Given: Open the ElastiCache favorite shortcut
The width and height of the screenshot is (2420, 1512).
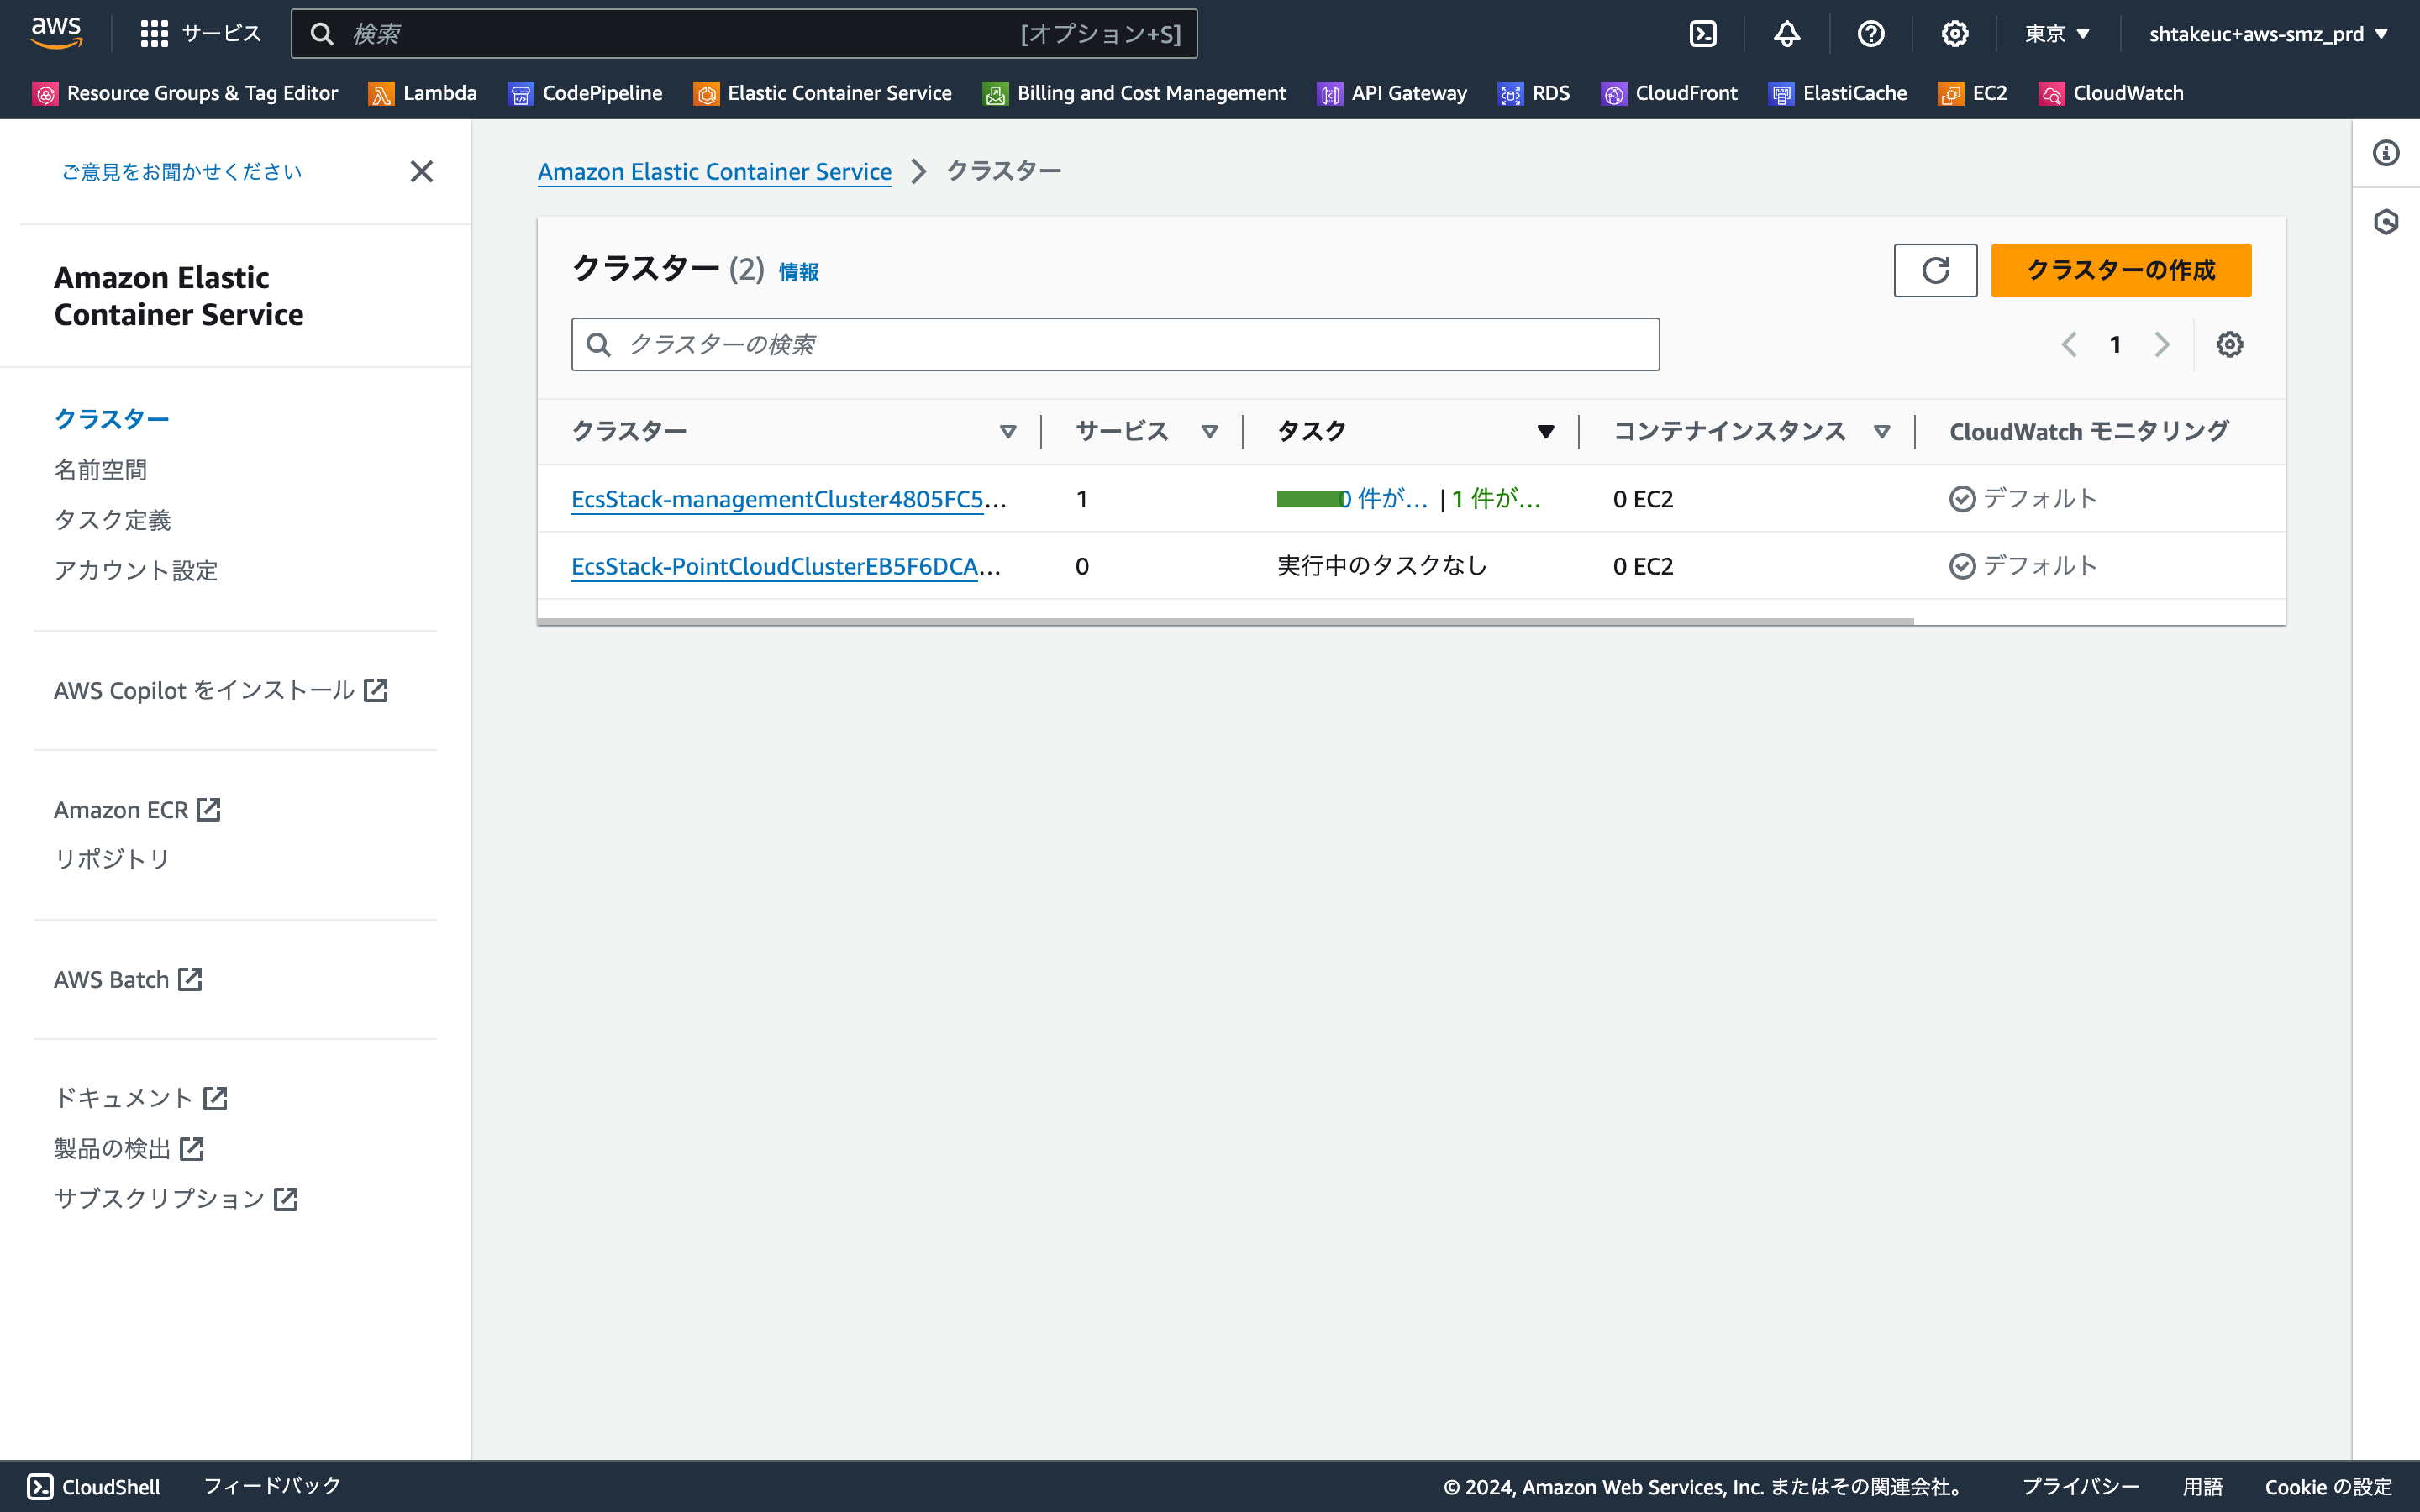Looking at the screenshot, I should pos(1838,93).
